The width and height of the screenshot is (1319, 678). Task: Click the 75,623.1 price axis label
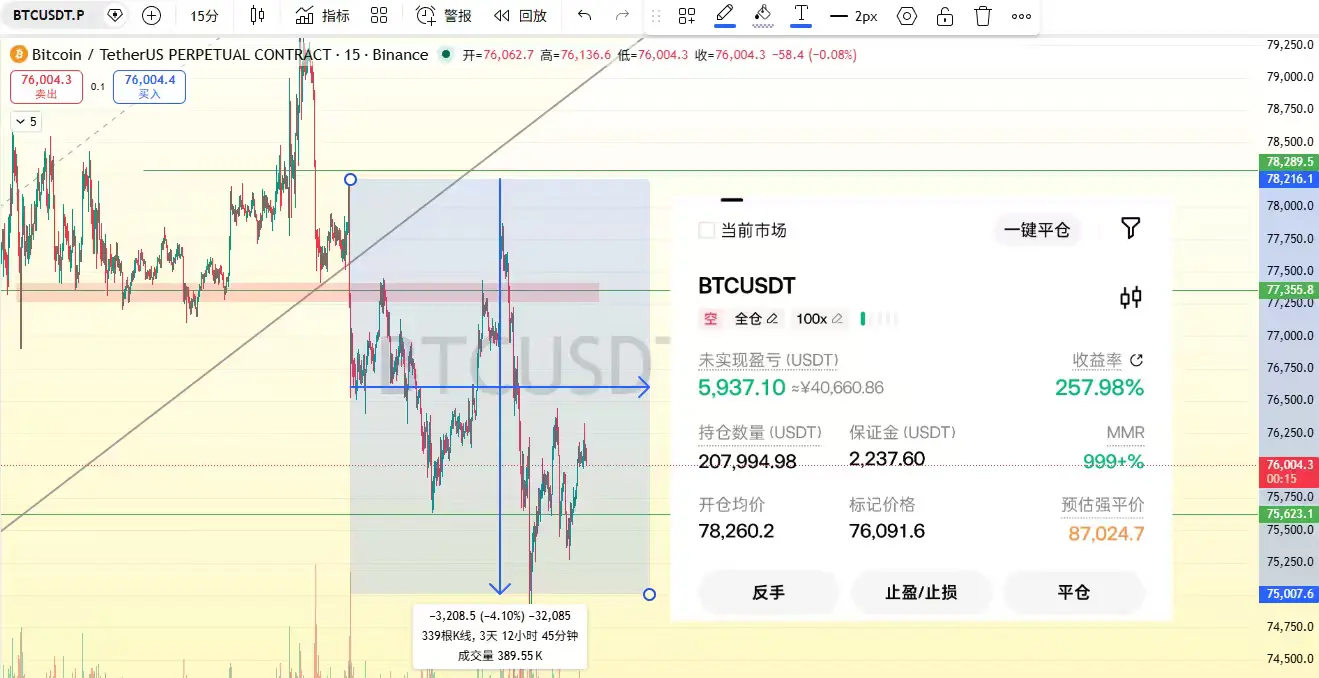pos(1288,514)
